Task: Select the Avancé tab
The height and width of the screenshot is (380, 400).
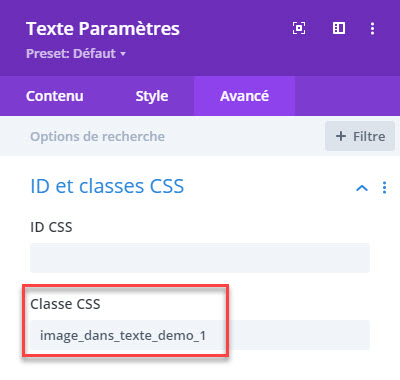Action: [x=244, y=96]
